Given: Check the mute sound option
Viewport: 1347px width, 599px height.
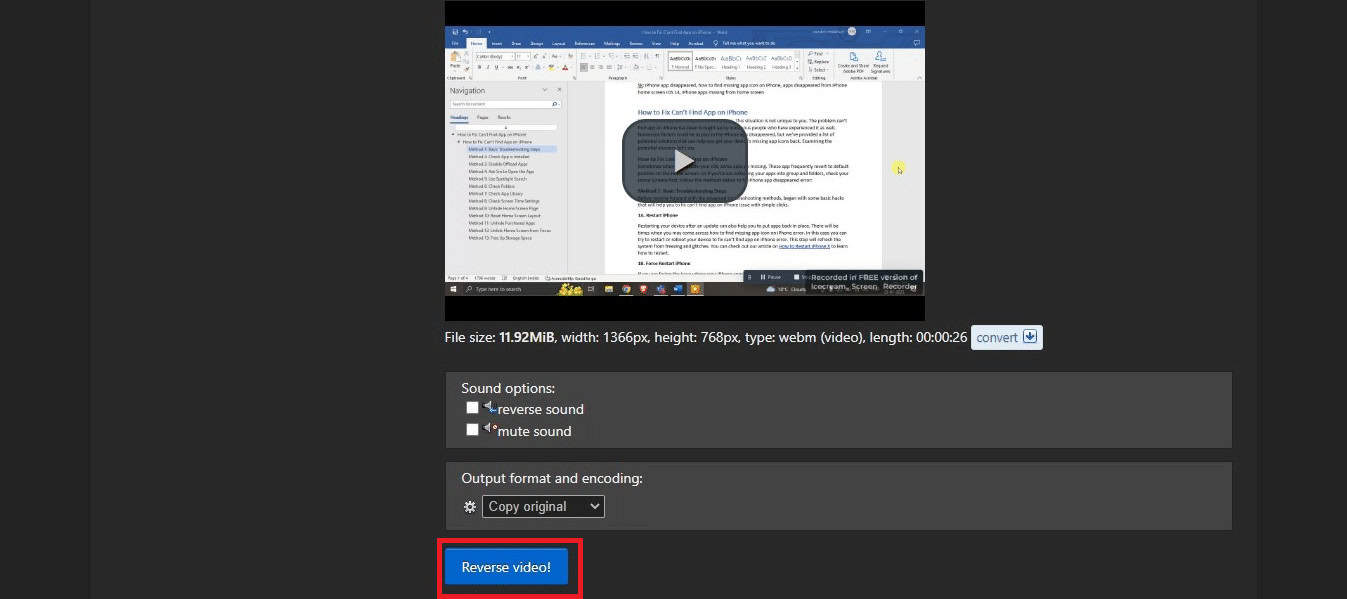Looking at the screenshot, I should [472, 430].
